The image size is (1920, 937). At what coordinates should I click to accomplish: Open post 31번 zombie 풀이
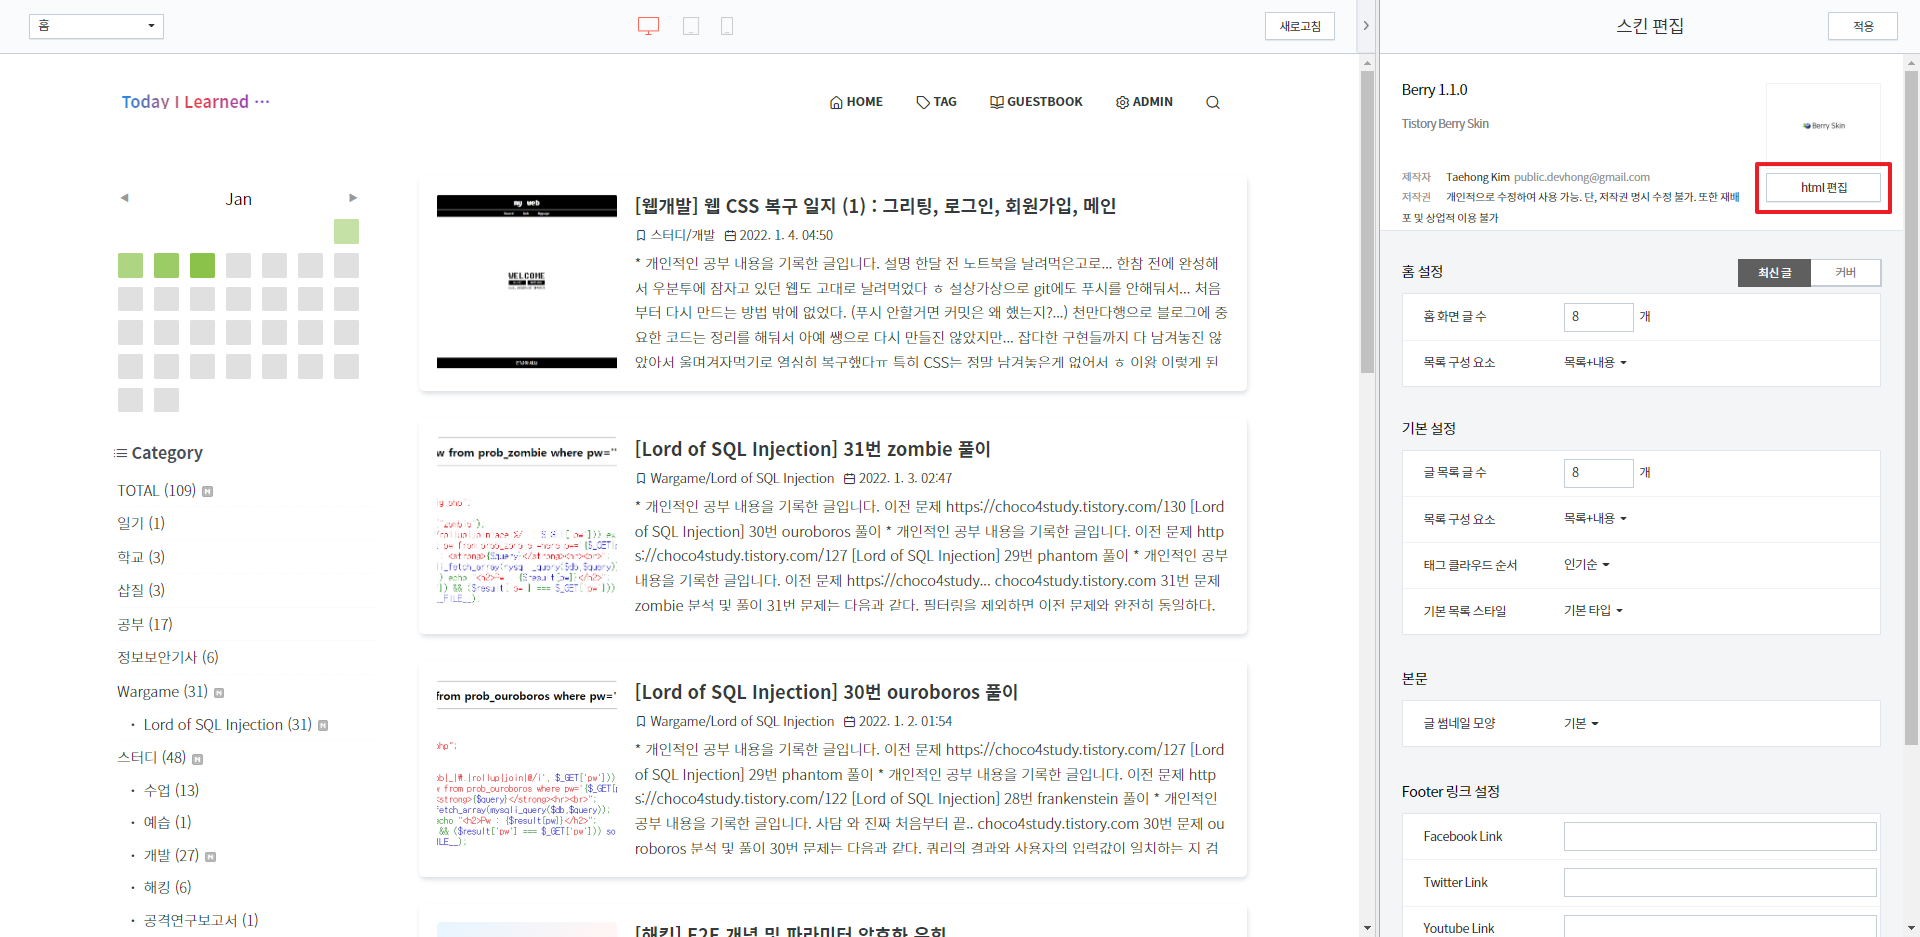click(x=812, y=449)
